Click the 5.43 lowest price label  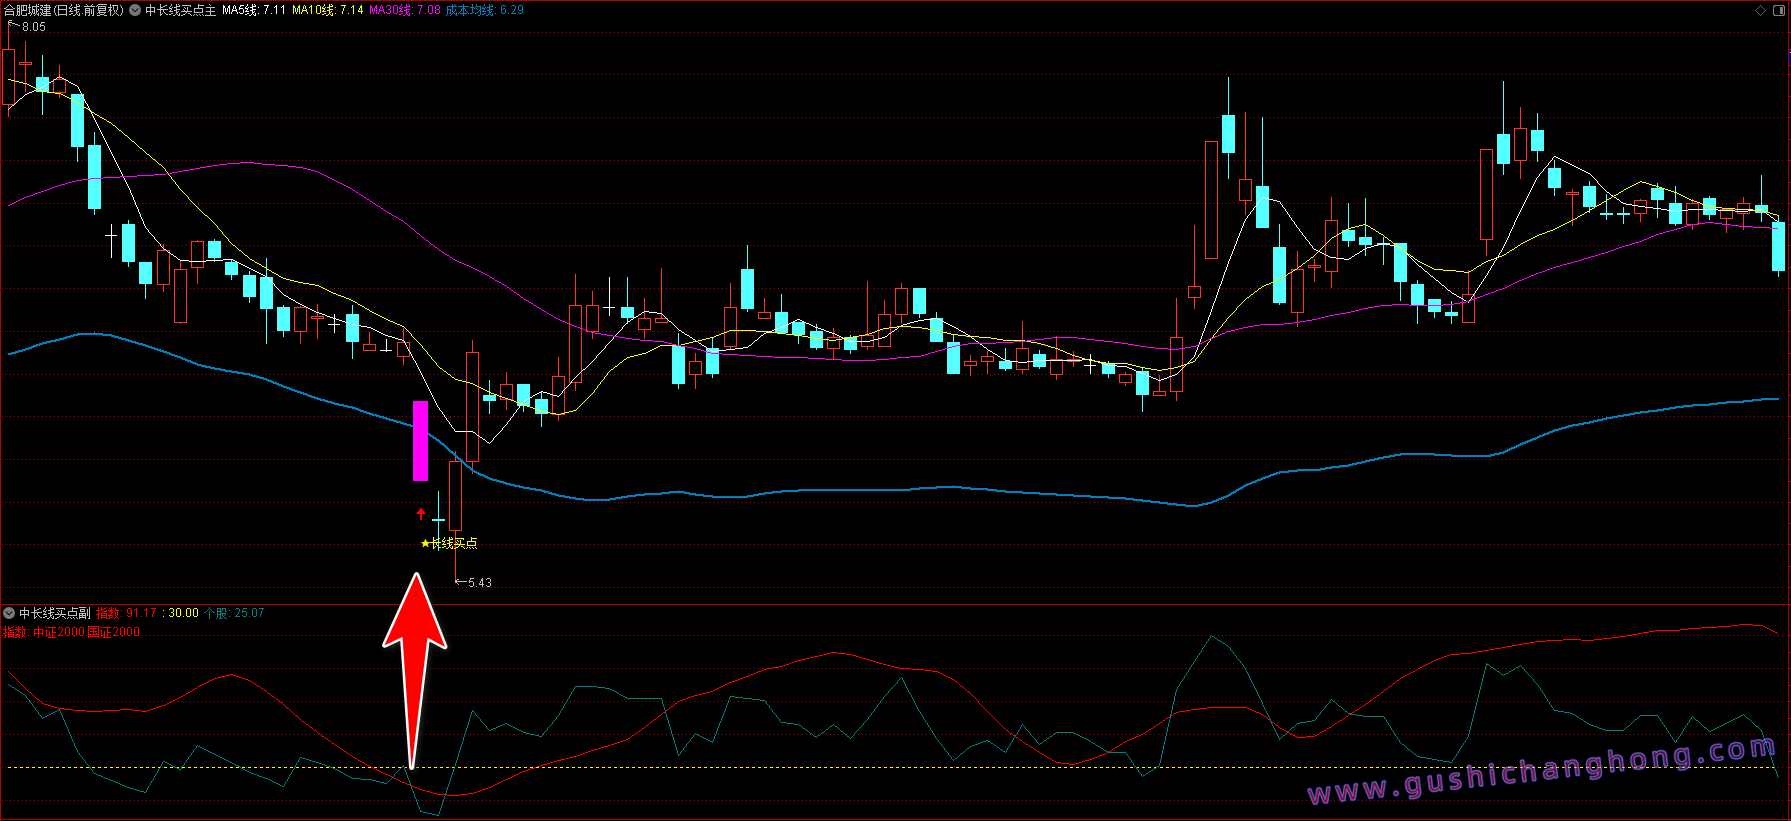[479, 583]
